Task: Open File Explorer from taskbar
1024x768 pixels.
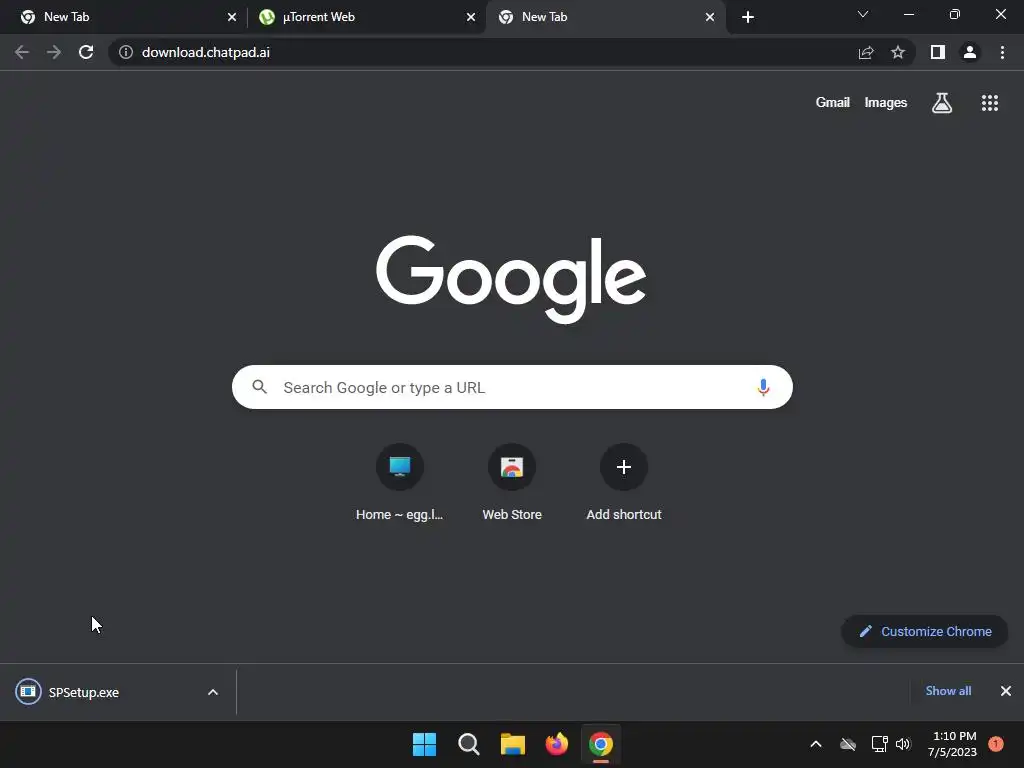Action: click(x=513, y=744)
